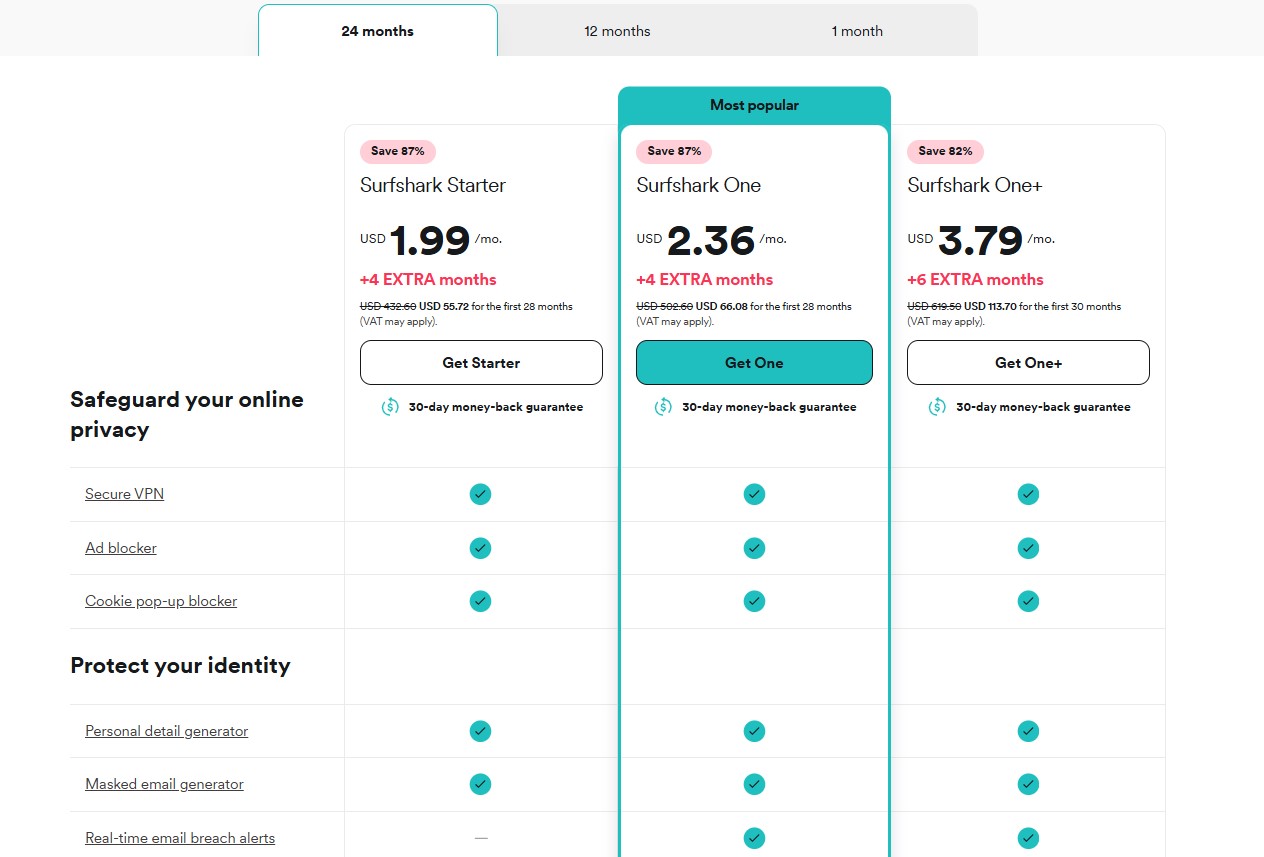Screen dimensions: 1264x857
Task: Open the Masked email generator link
Action: 164,784
